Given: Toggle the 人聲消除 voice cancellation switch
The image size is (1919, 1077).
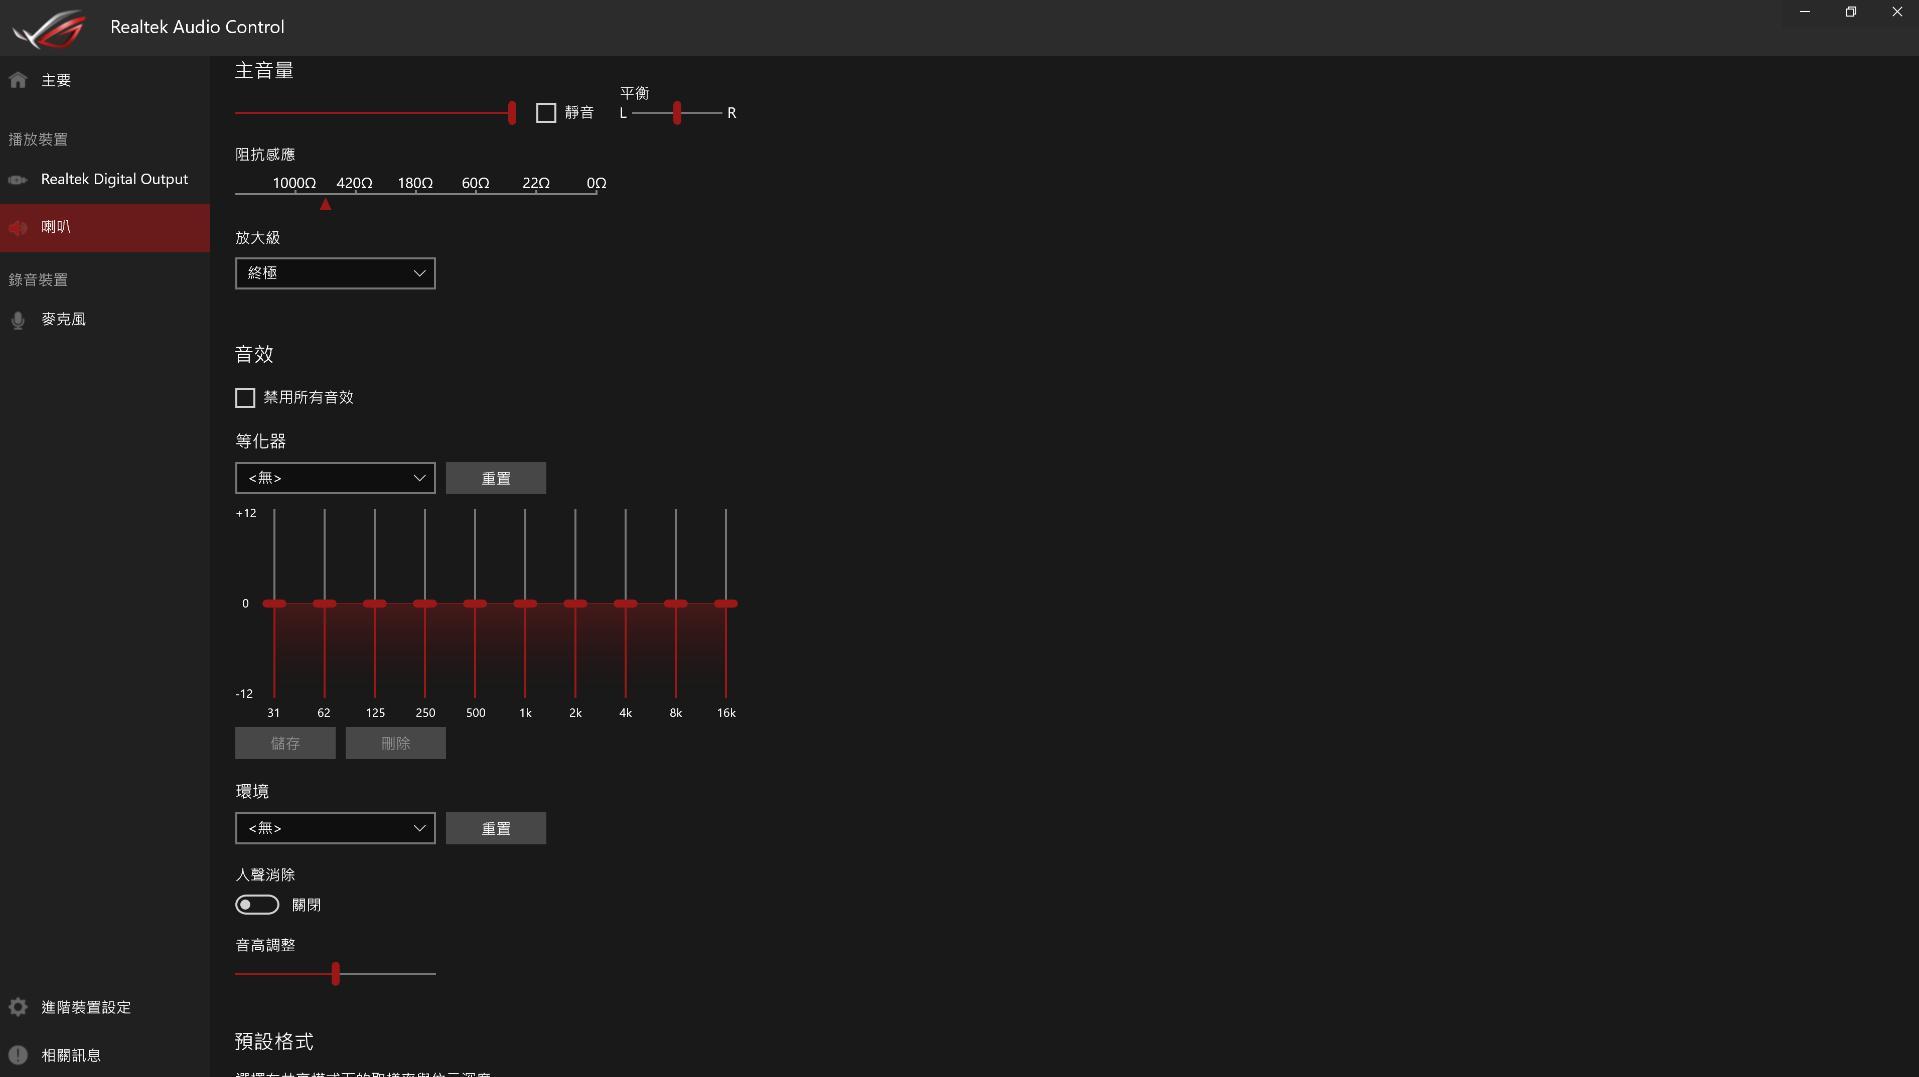Looking at the screenshot, I should (257, 905).
